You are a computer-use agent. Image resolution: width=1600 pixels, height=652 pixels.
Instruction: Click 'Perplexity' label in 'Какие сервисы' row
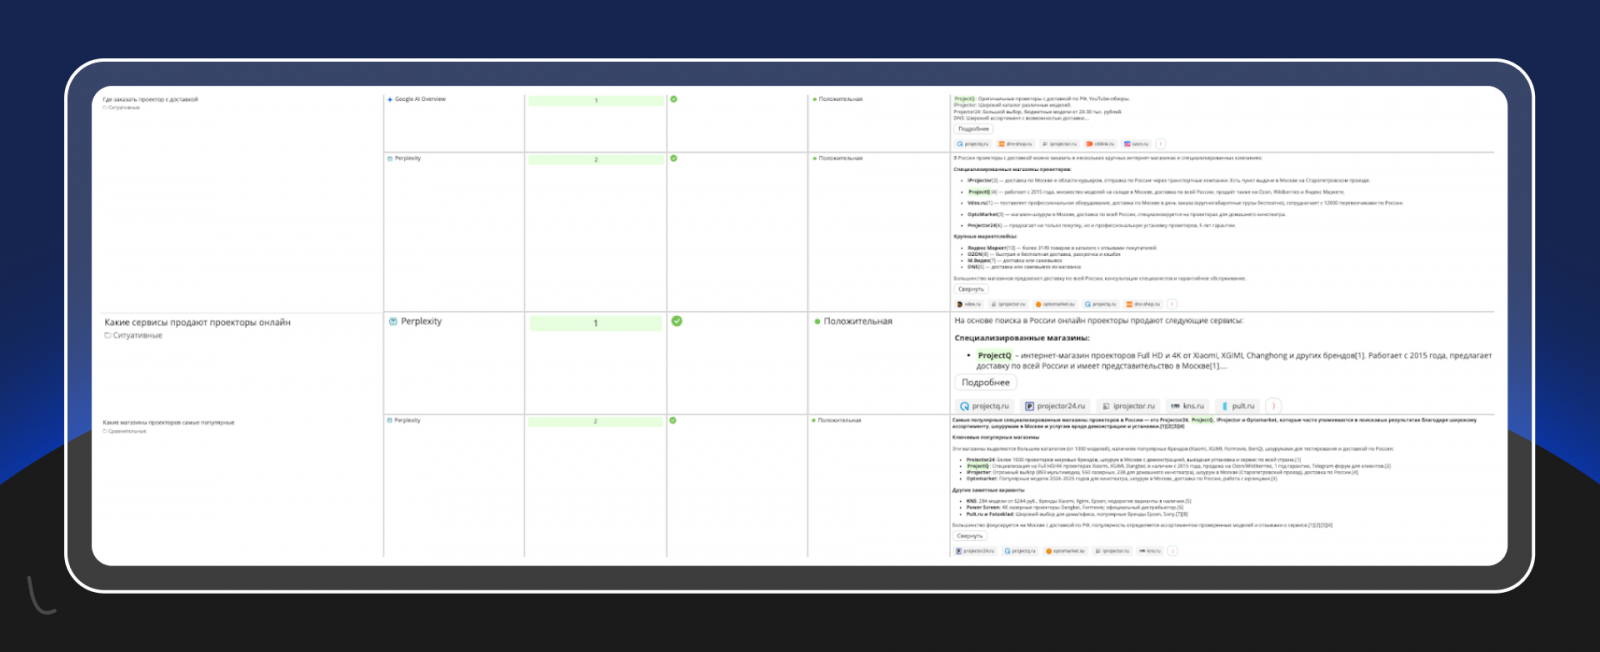pyautogui.click(x=421, y=321)
